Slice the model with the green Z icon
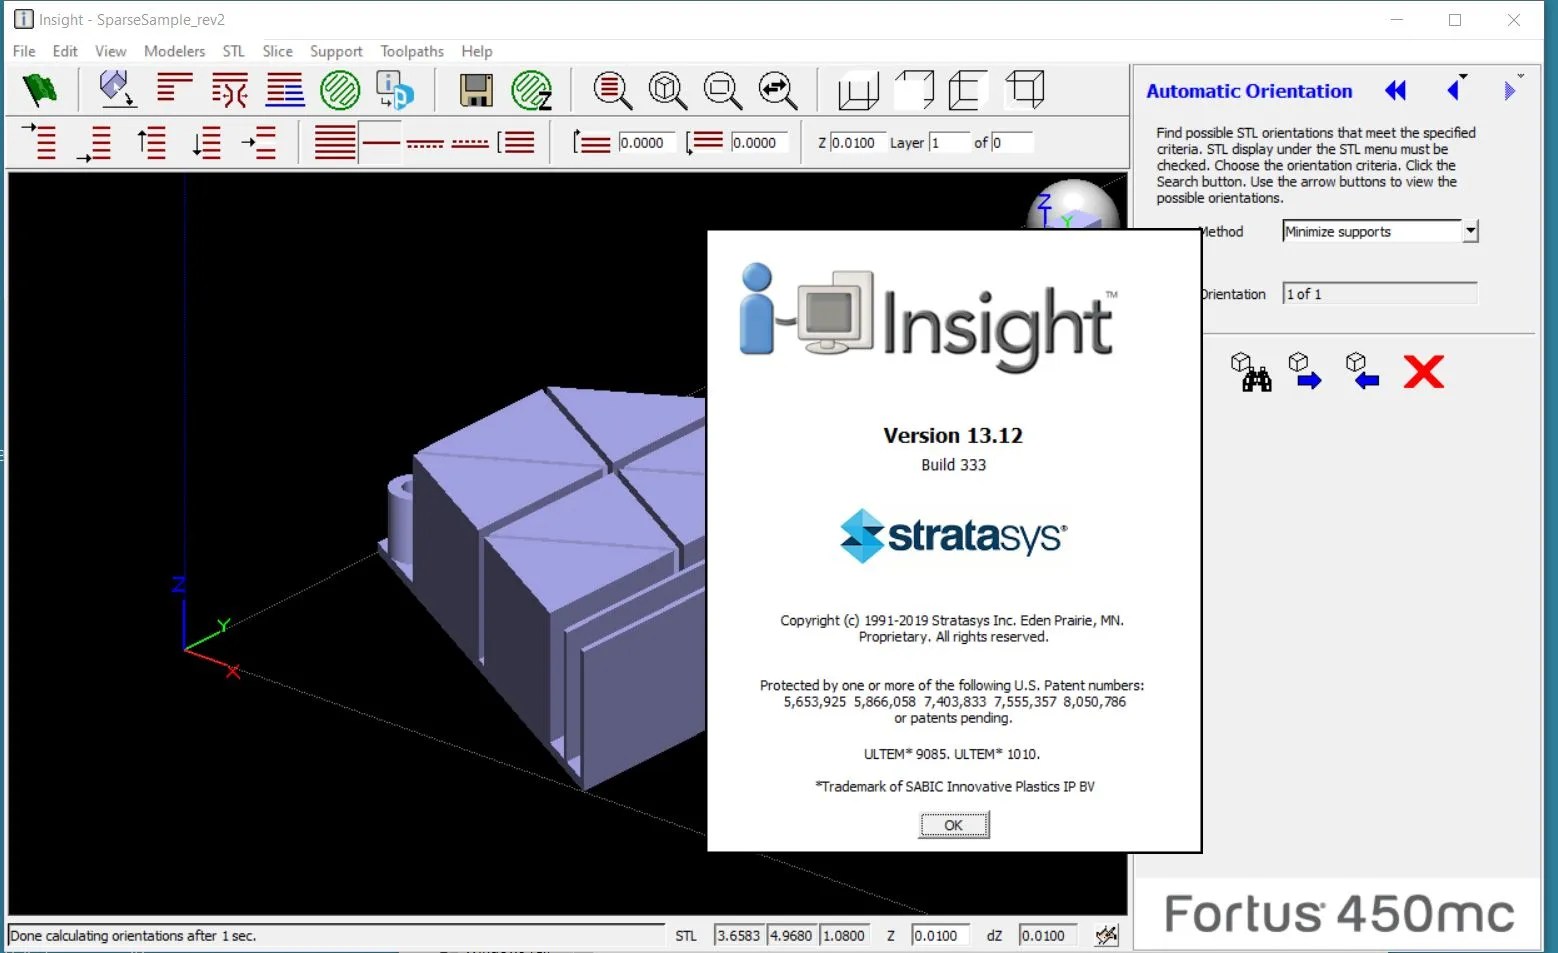Screen dimensions: 1558x953 pyautogui.click(x=533, y=90)
